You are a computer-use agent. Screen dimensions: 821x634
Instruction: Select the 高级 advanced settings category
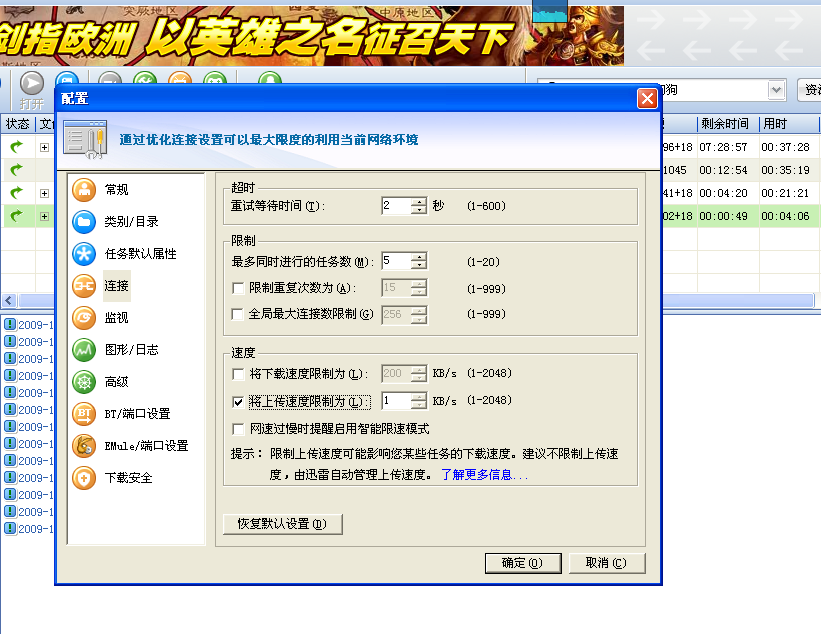point(116,382)
